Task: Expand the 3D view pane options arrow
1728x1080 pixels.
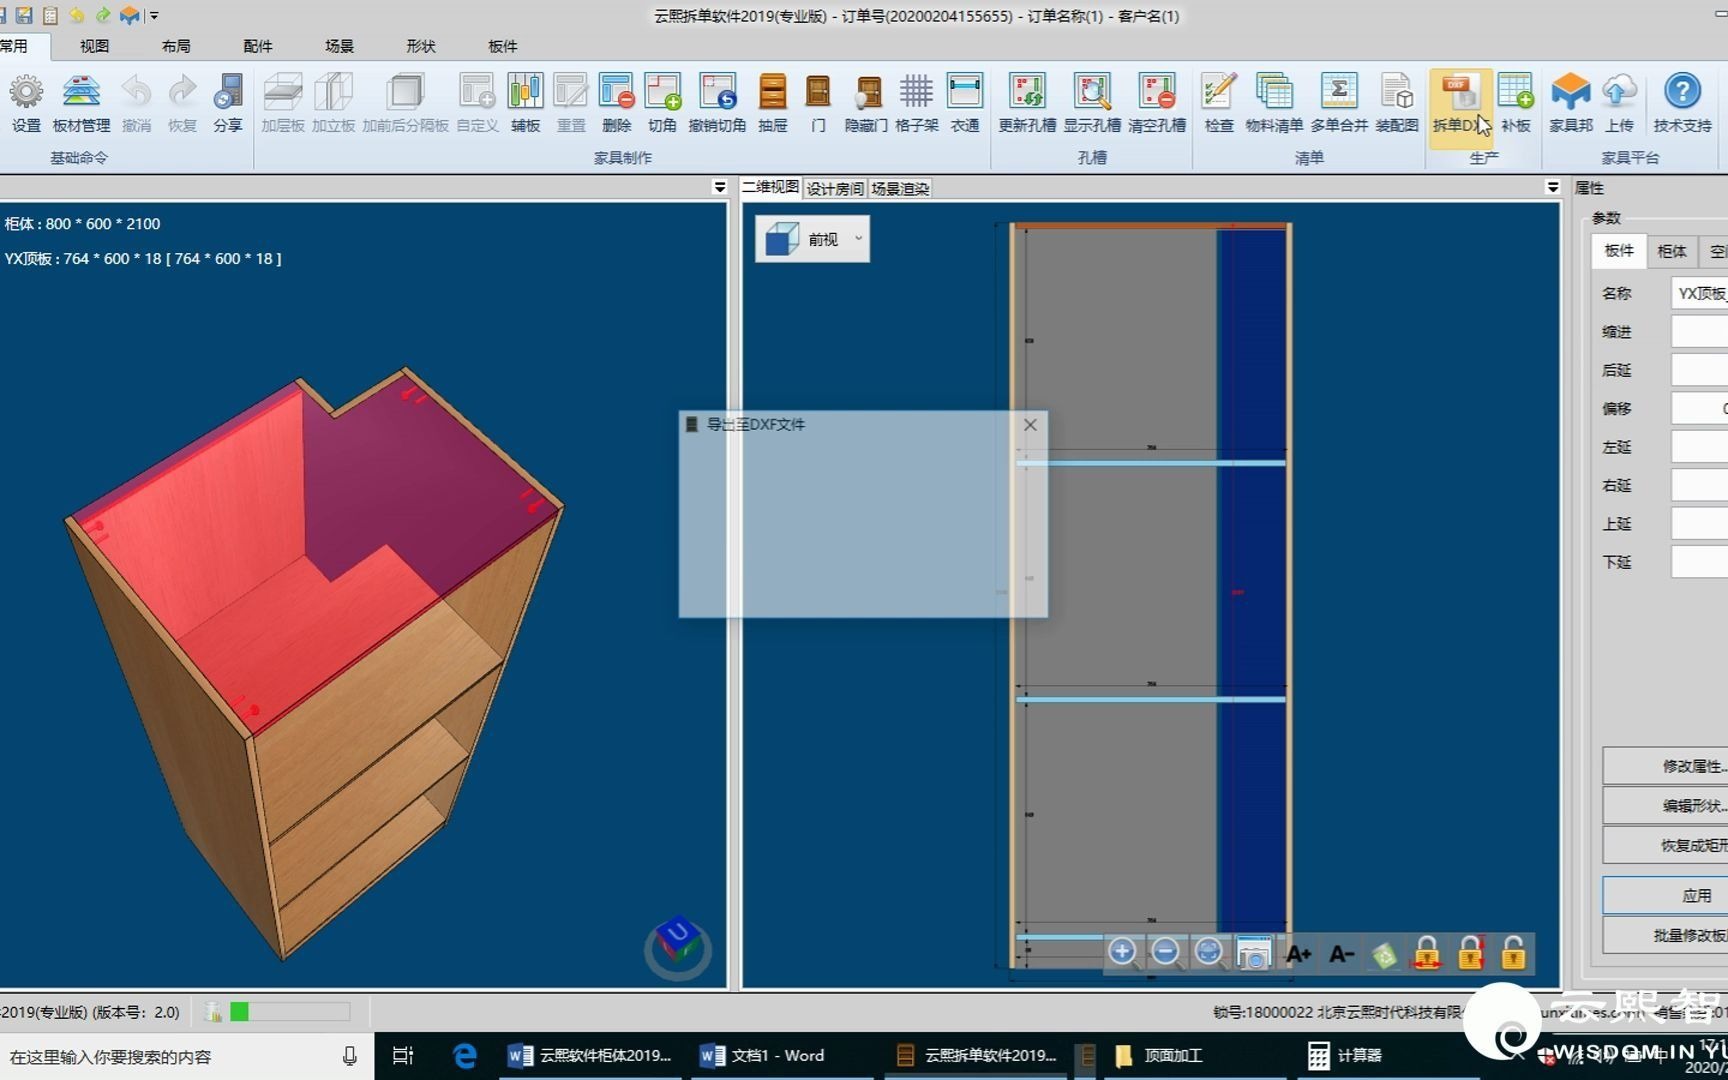Action: coord(719,187)
